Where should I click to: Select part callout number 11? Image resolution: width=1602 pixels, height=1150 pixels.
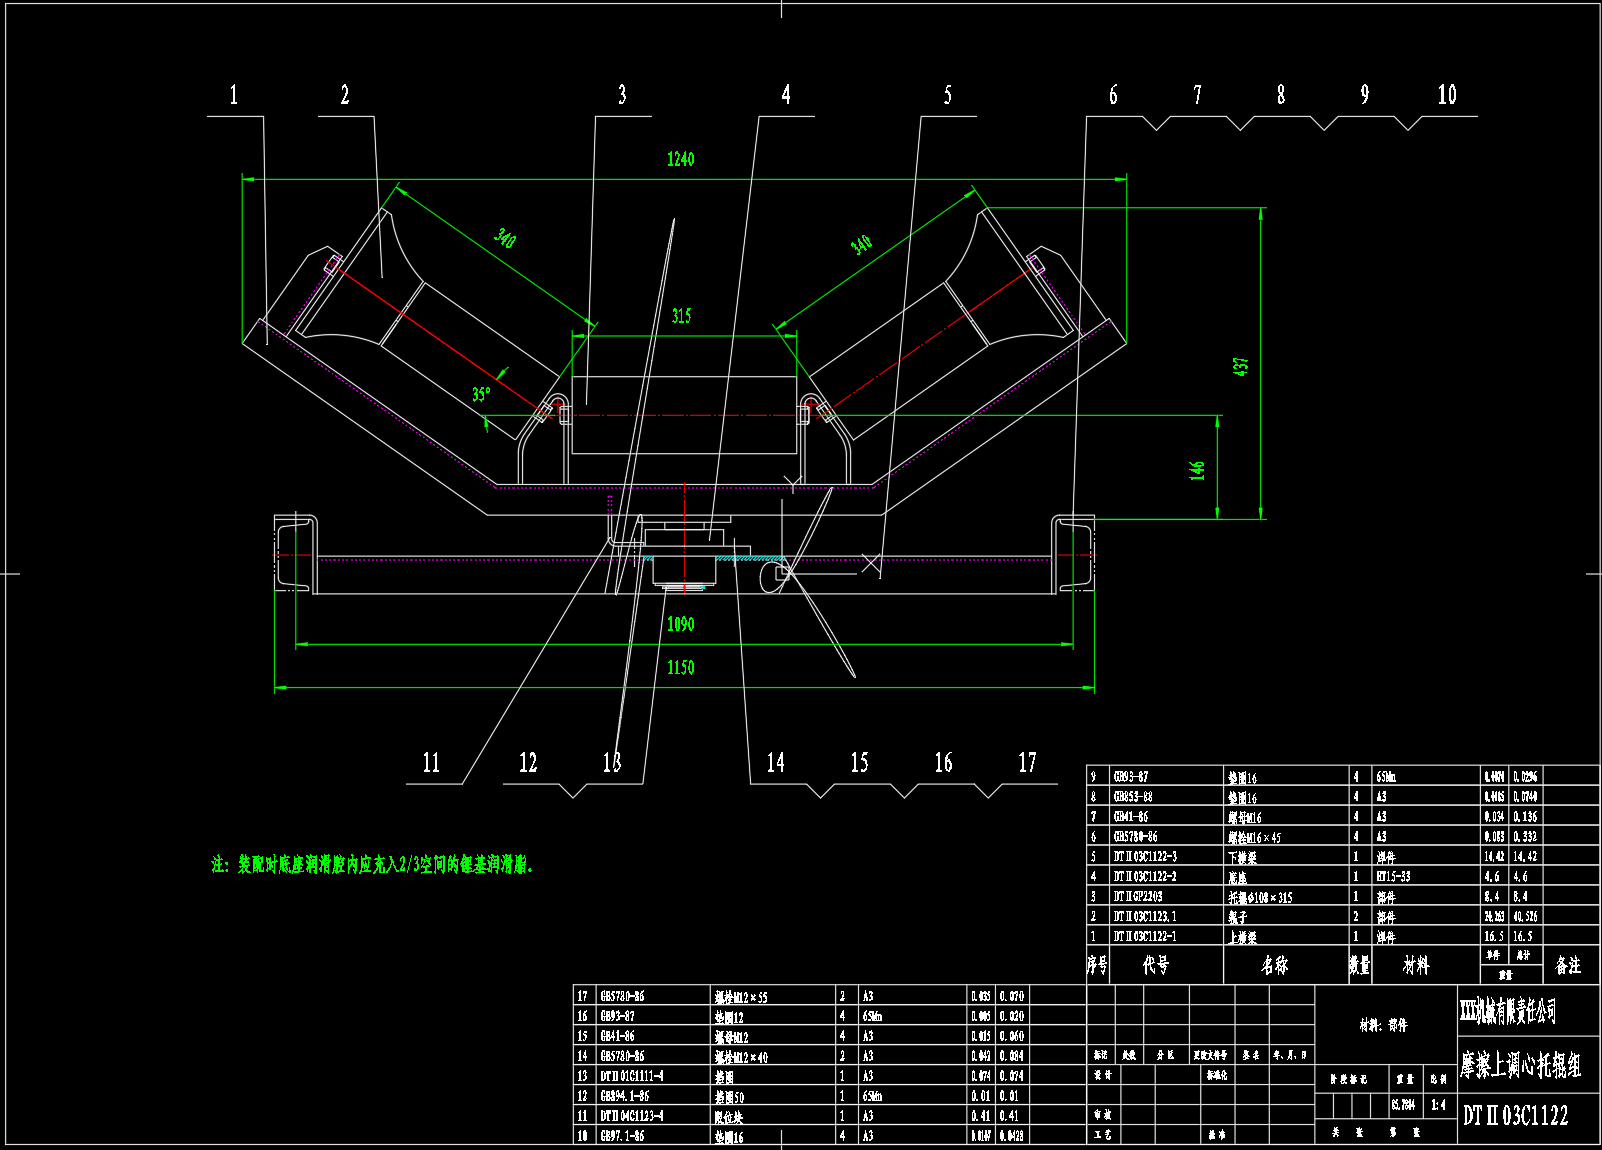click(x=431, y=763)
